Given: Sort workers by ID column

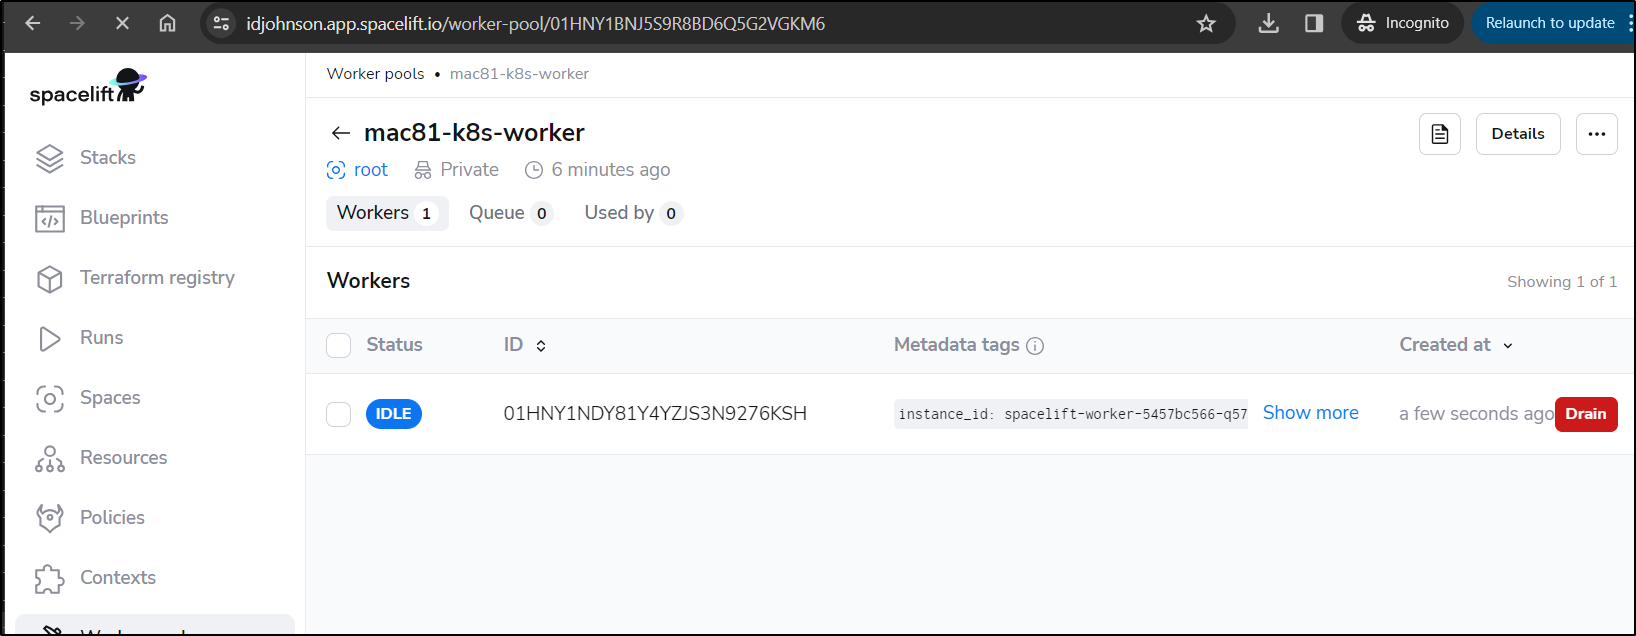Looking at the screenshot, I should tap(525, 345).
